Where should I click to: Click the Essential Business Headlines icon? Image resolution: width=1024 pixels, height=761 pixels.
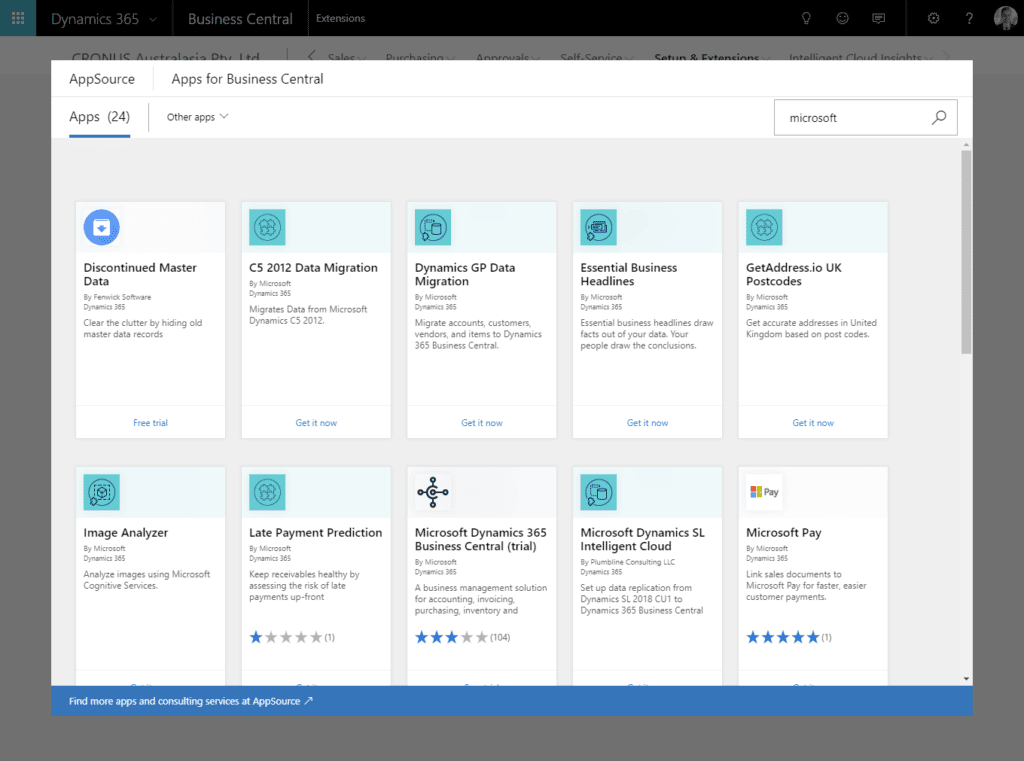coord(598,227)
